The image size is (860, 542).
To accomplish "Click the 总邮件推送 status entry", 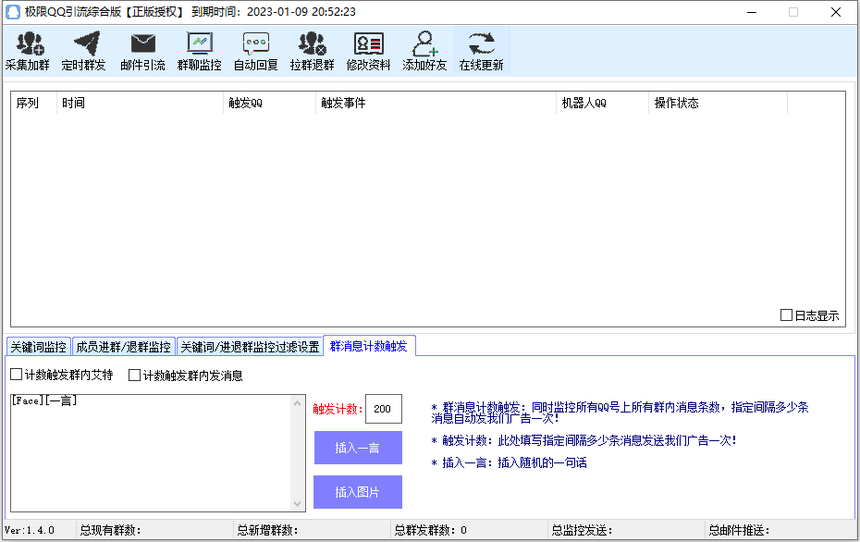I will click(x=739, y=530).
